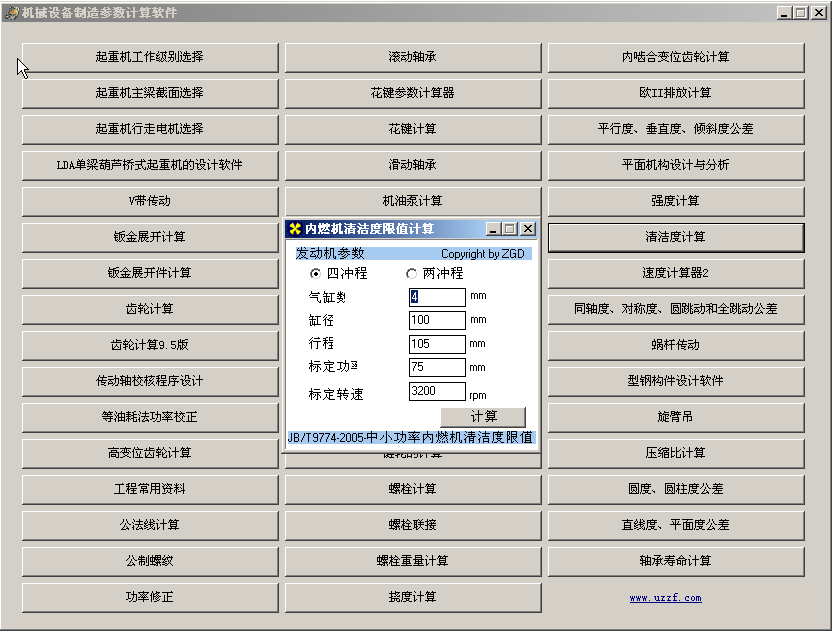Screen dimensions: 832x631
Task: Open 强度计算 module
Action: [x=676, y=202]
